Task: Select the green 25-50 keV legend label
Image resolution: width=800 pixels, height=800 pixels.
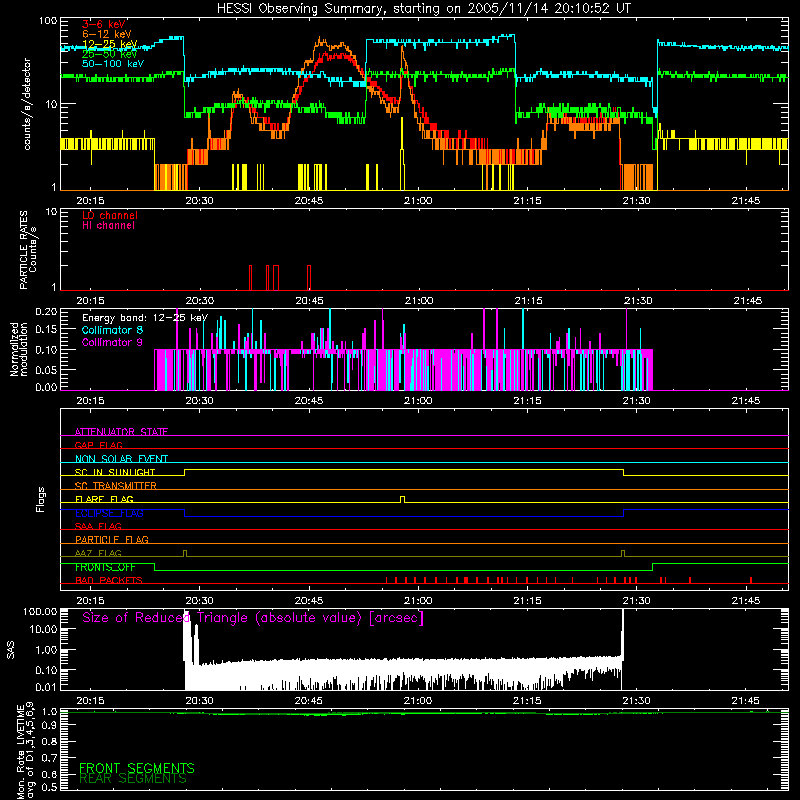Action: [110, 54]
